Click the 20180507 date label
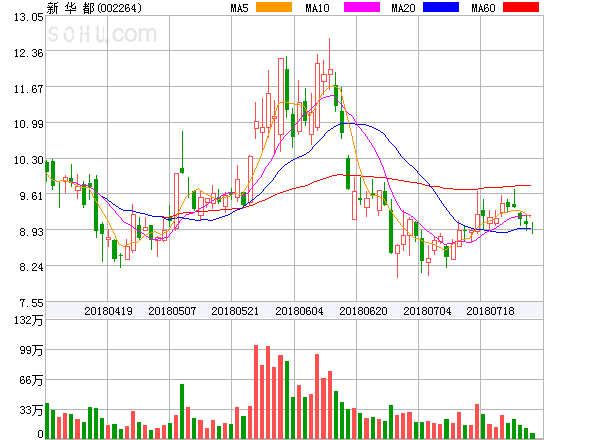The height and width of the screenshot is (440, 600). coord(172,311)
